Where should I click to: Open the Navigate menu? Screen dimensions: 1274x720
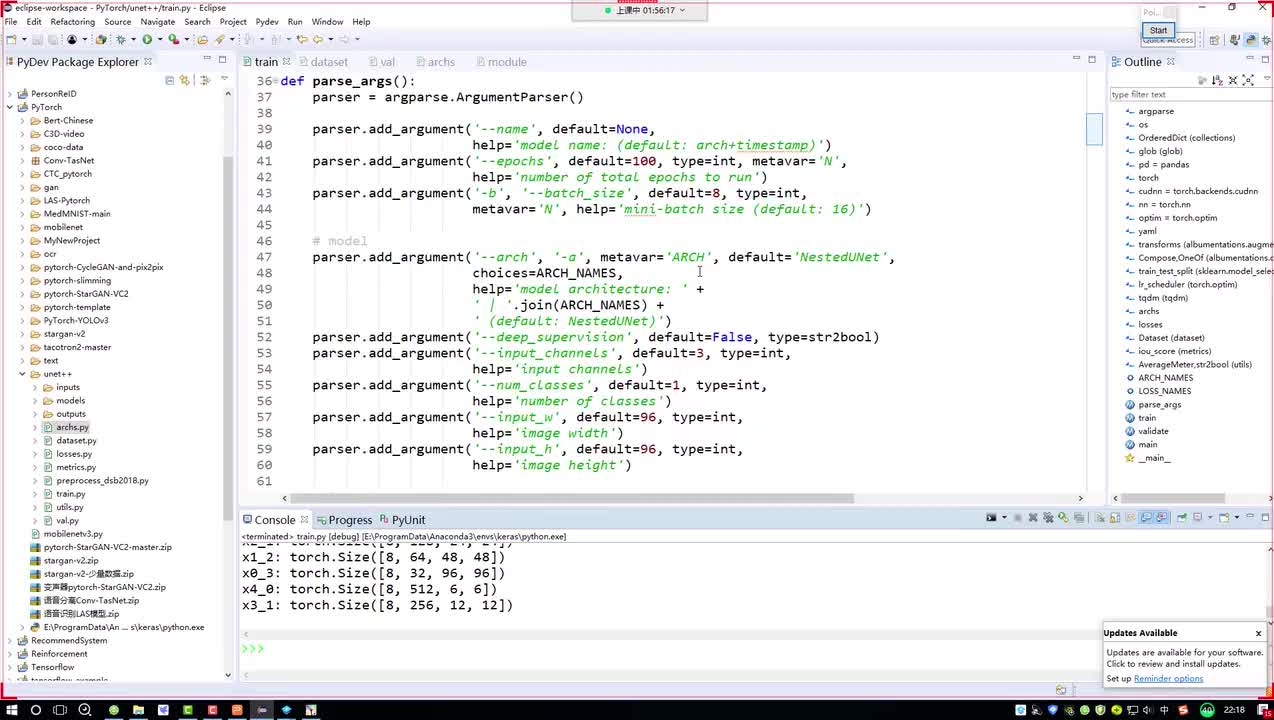[157, 21]
